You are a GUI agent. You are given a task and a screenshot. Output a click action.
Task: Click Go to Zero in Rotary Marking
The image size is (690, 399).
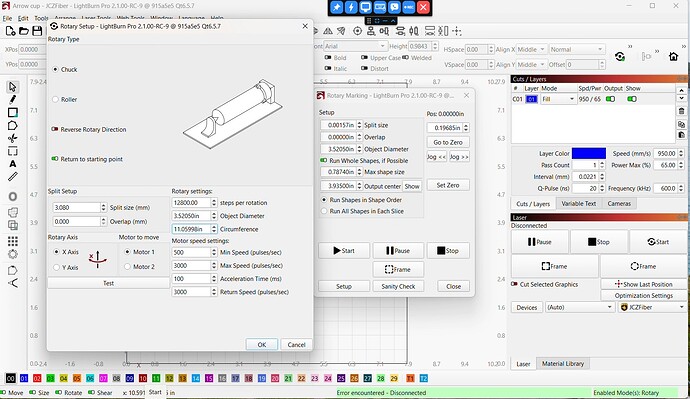(x=448, y=143)
